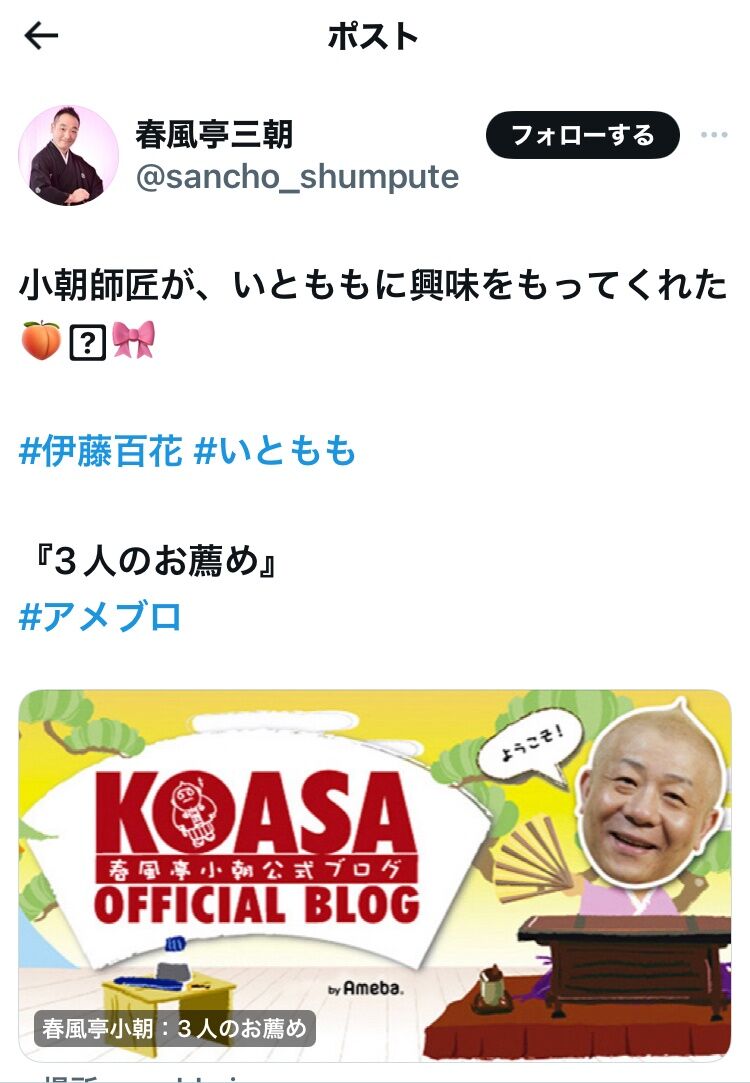Open the three-dot more options menu
The width and height of the screenshot is (750, 1083).
714,135
